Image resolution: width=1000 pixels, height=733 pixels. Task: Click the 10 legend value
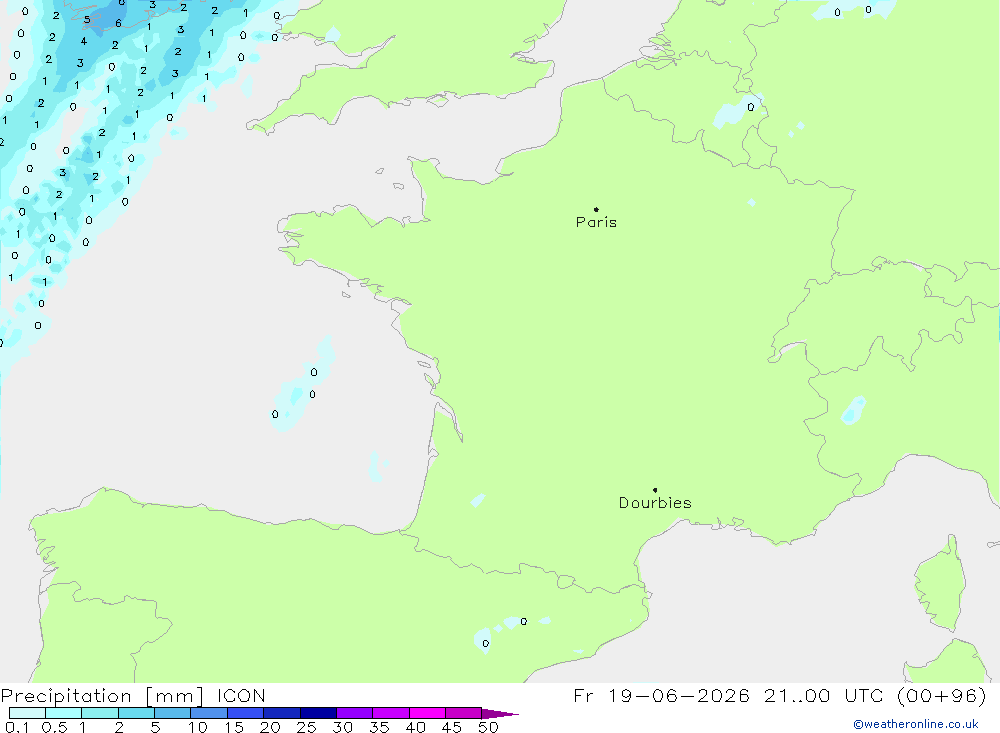[x=198, y=727]
